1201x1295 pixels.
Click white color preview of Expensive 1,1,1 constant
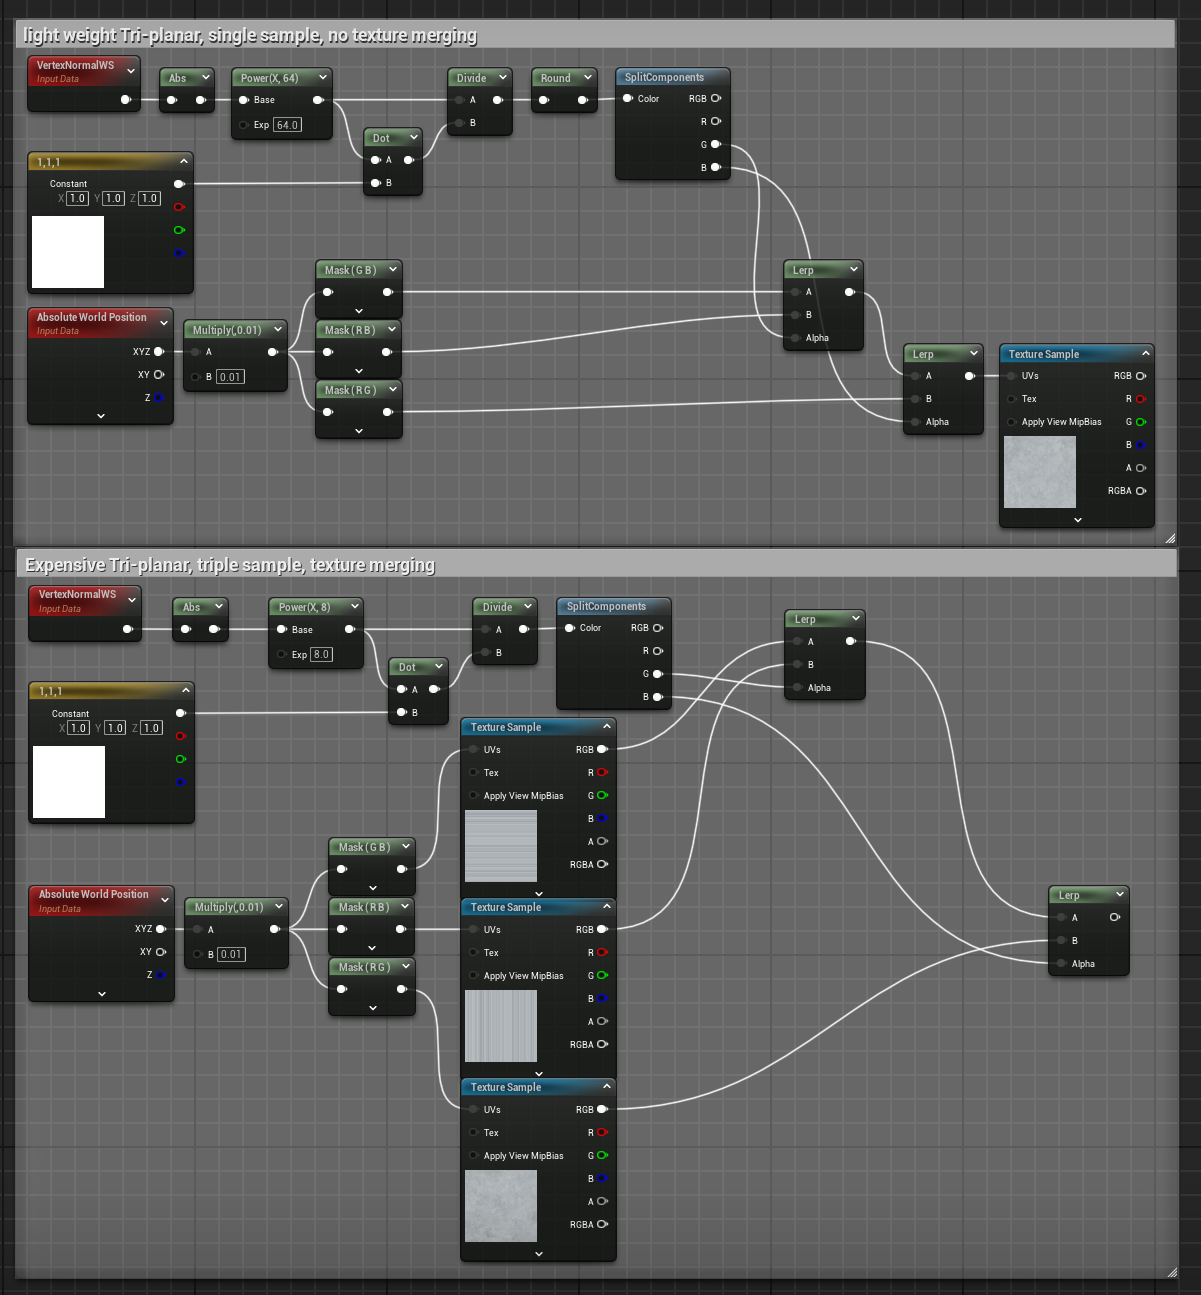(x=69, y=782)
